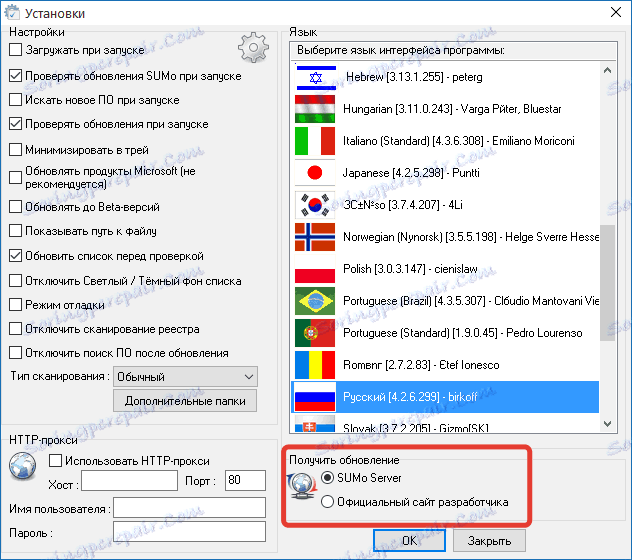Viewport: 632px width, 560px height.
Task: Close the Установки dialog with X
Action: click(x=615, y=12)
